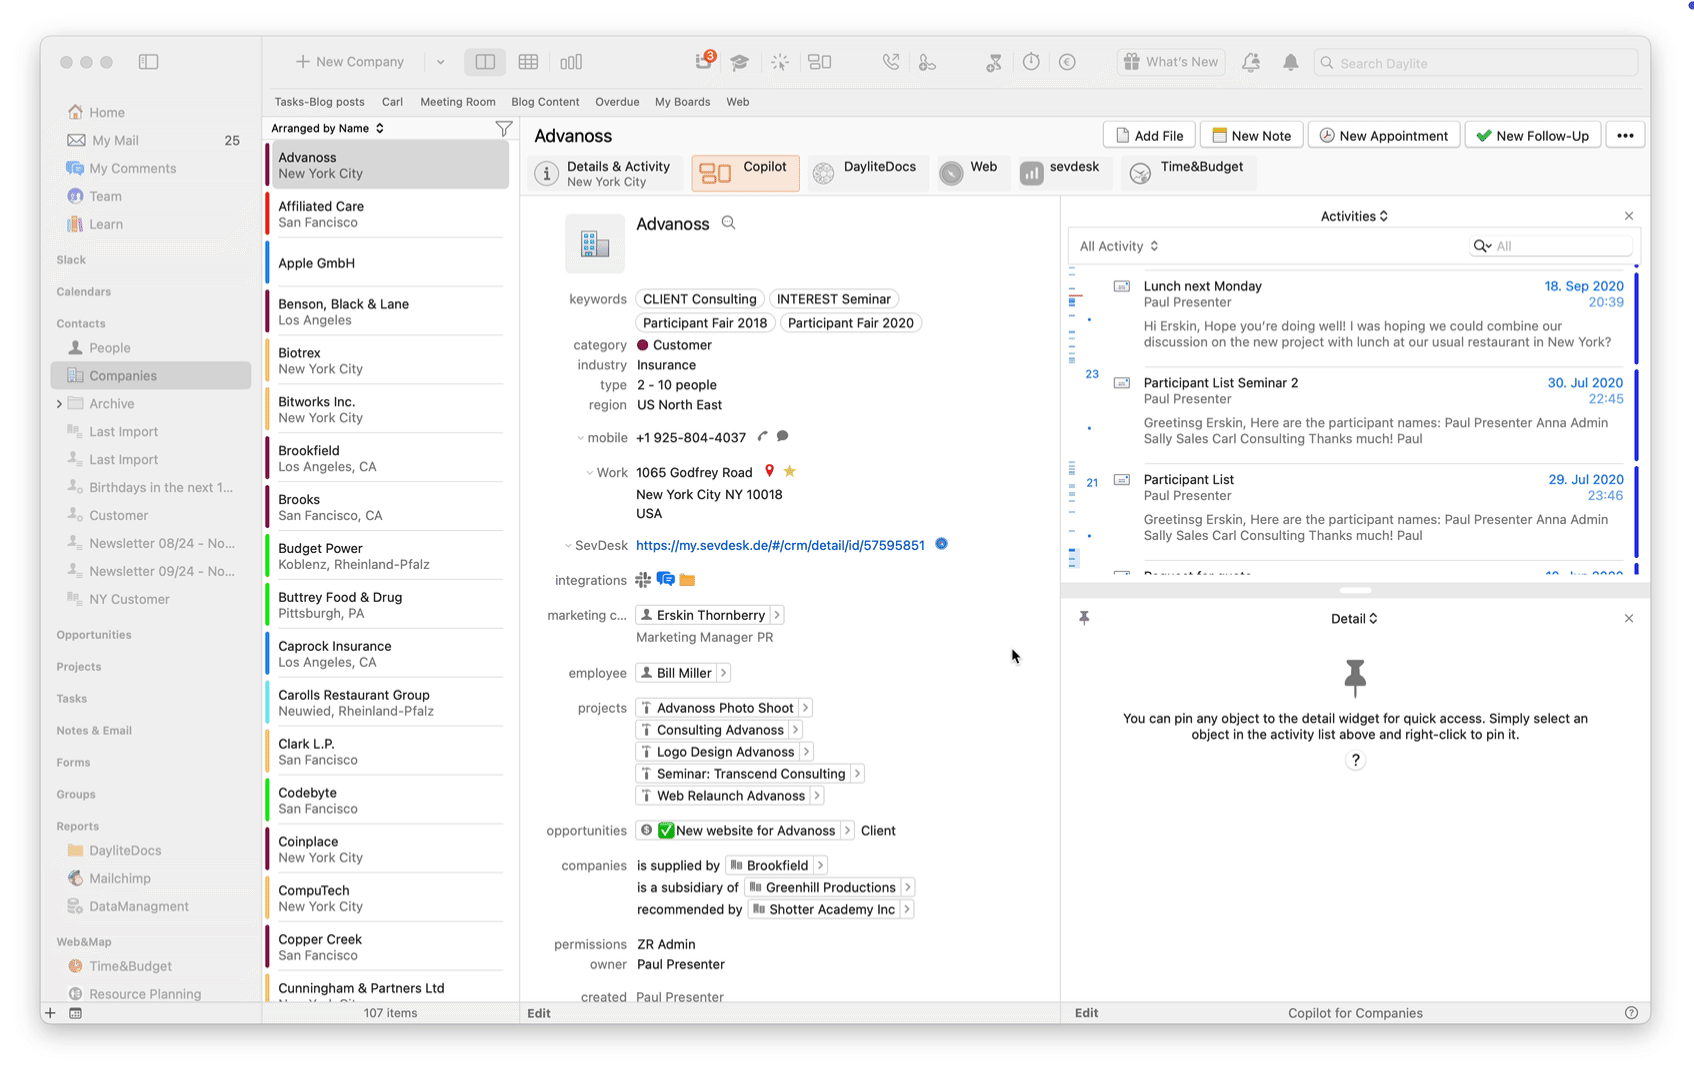Viewport: 1694px width, 1080px height.
Task: Click Add File button
Action: (x=1150, y=136)
